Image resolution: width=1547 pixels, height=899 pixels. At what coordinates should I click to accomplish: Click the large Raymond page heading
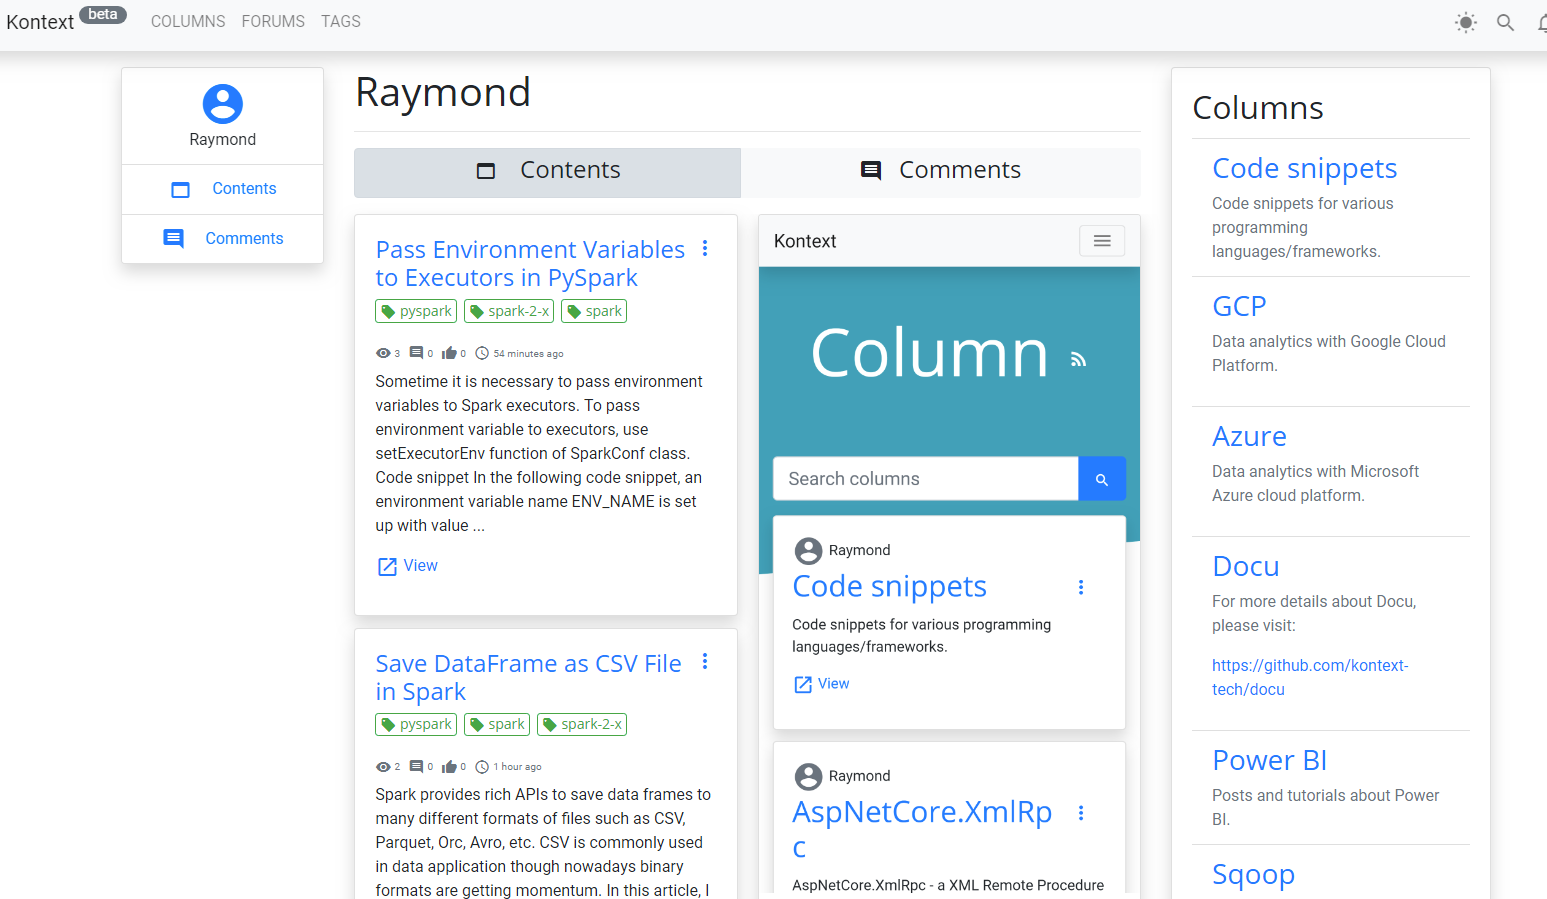tap(443, 93)
